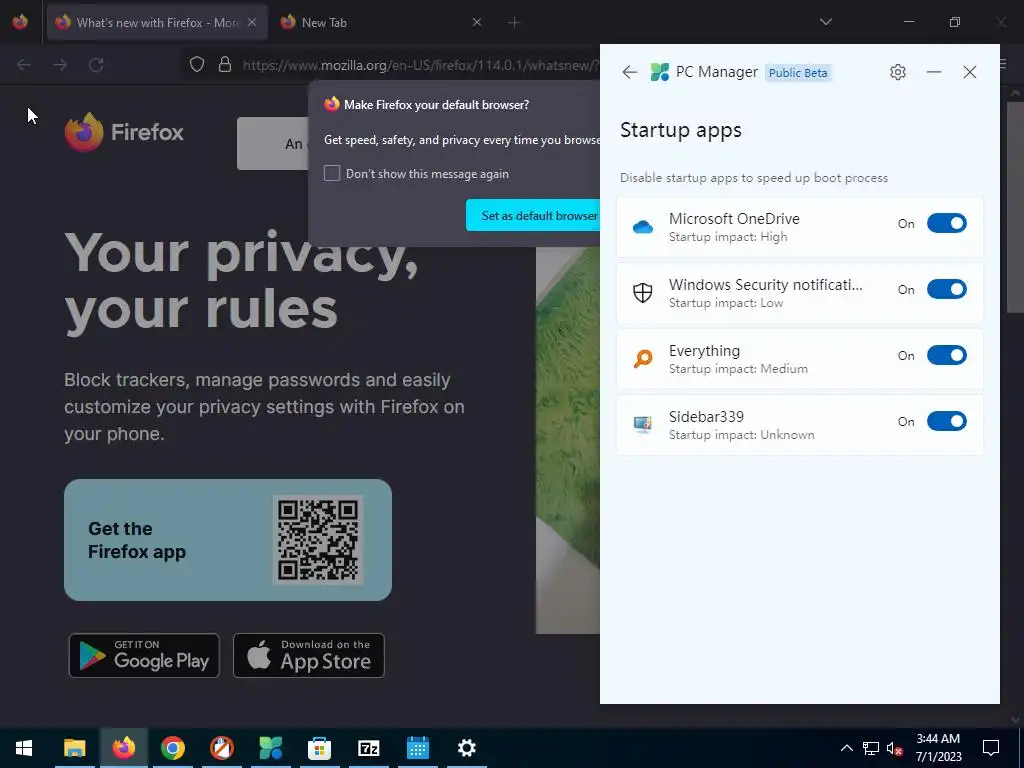Reload the Firefox page

pyautogui.click(x=96, y=65)
